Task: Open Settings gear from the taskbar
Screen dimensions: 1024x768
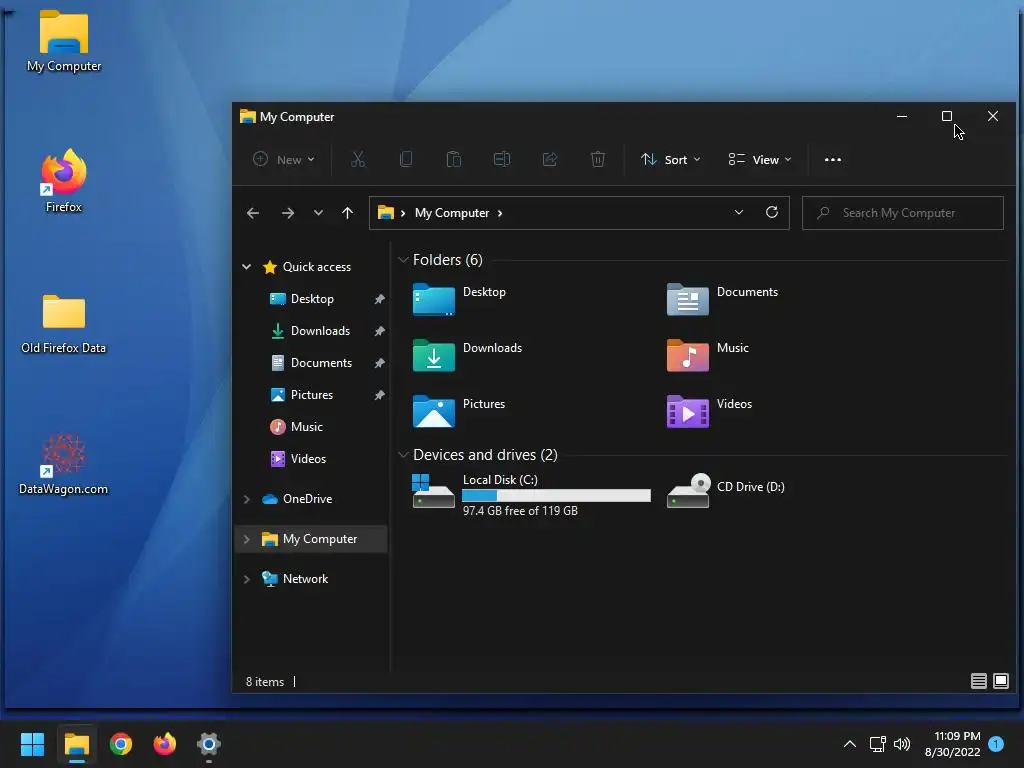Action: 208,744
